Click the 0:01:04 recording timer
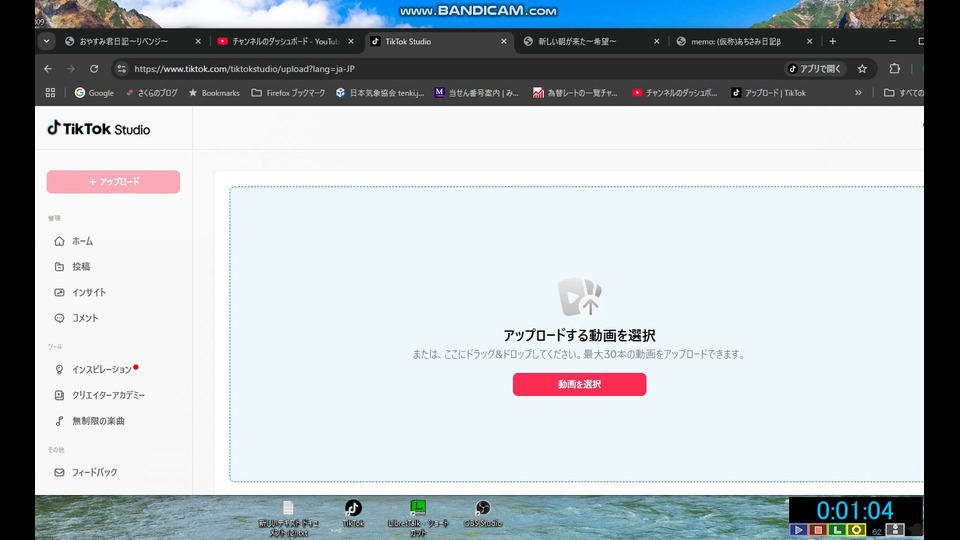 pyautogui.click(x=855, y=510)
